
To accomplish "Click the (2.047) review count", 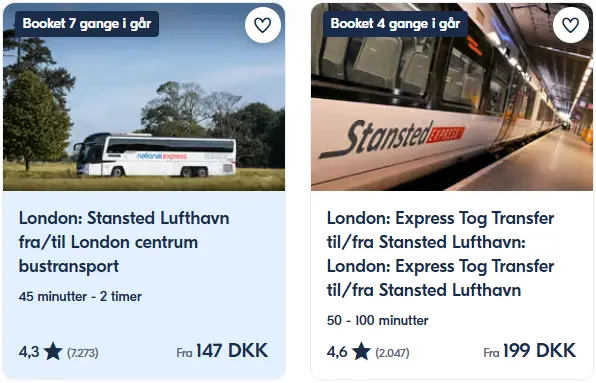I will pos(392,353).
